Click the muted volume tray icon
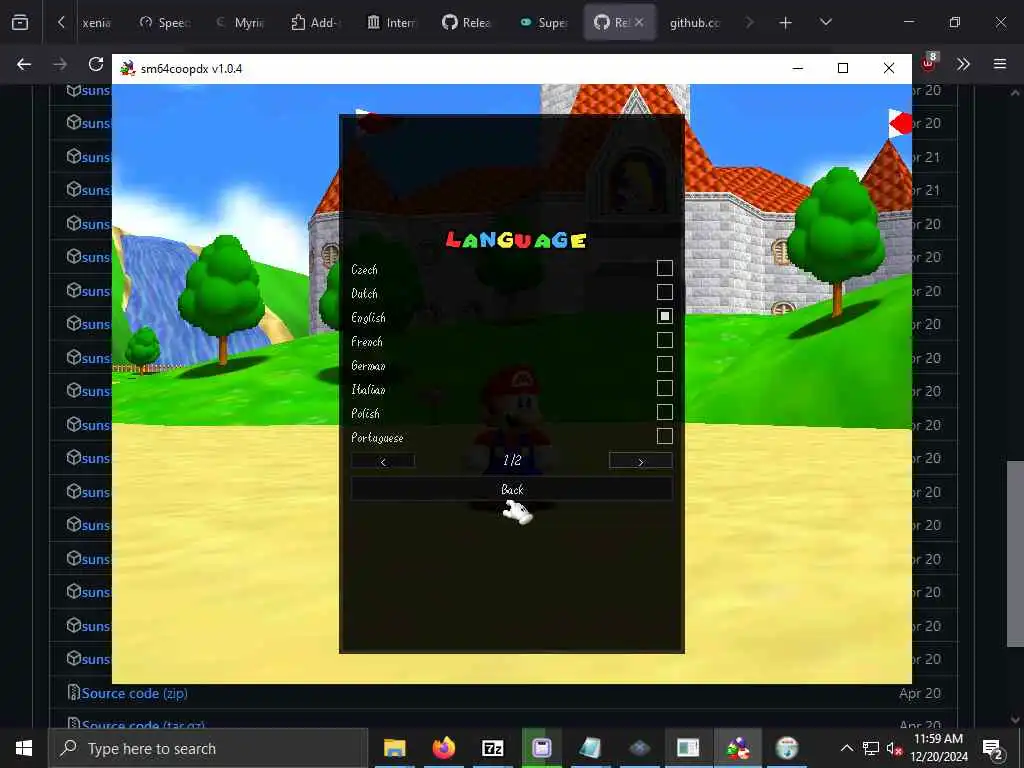Screen dimensions: 1024x768 894,748
